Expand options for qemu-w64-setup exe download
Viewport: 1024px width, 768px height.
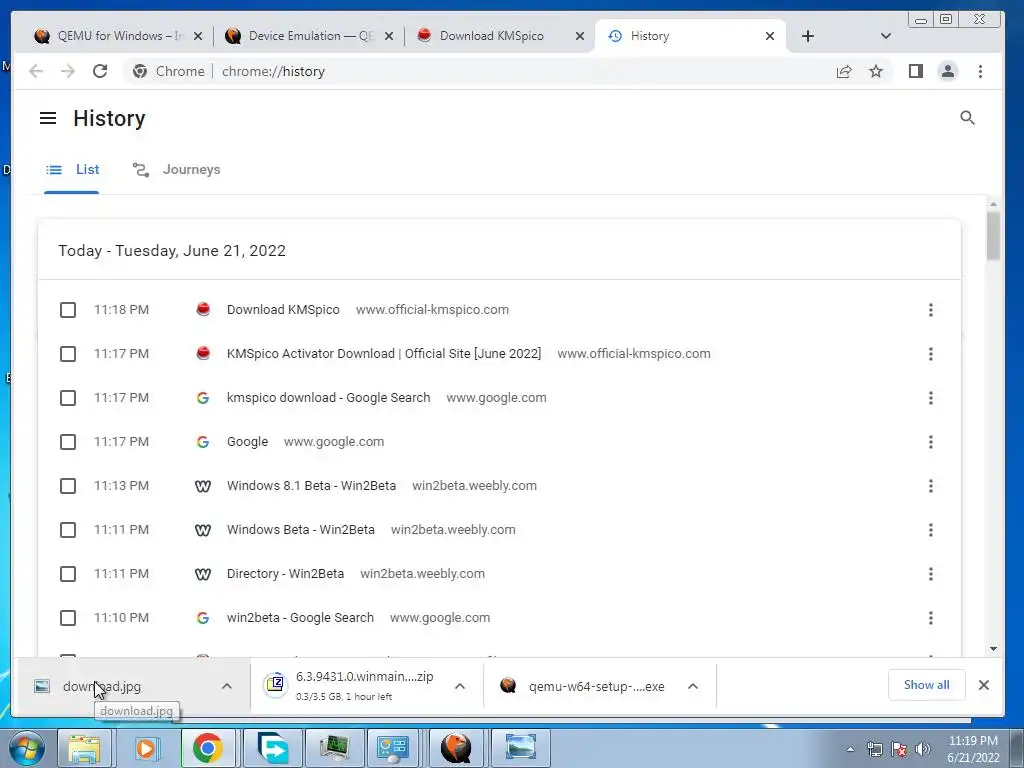click(693, 686)
